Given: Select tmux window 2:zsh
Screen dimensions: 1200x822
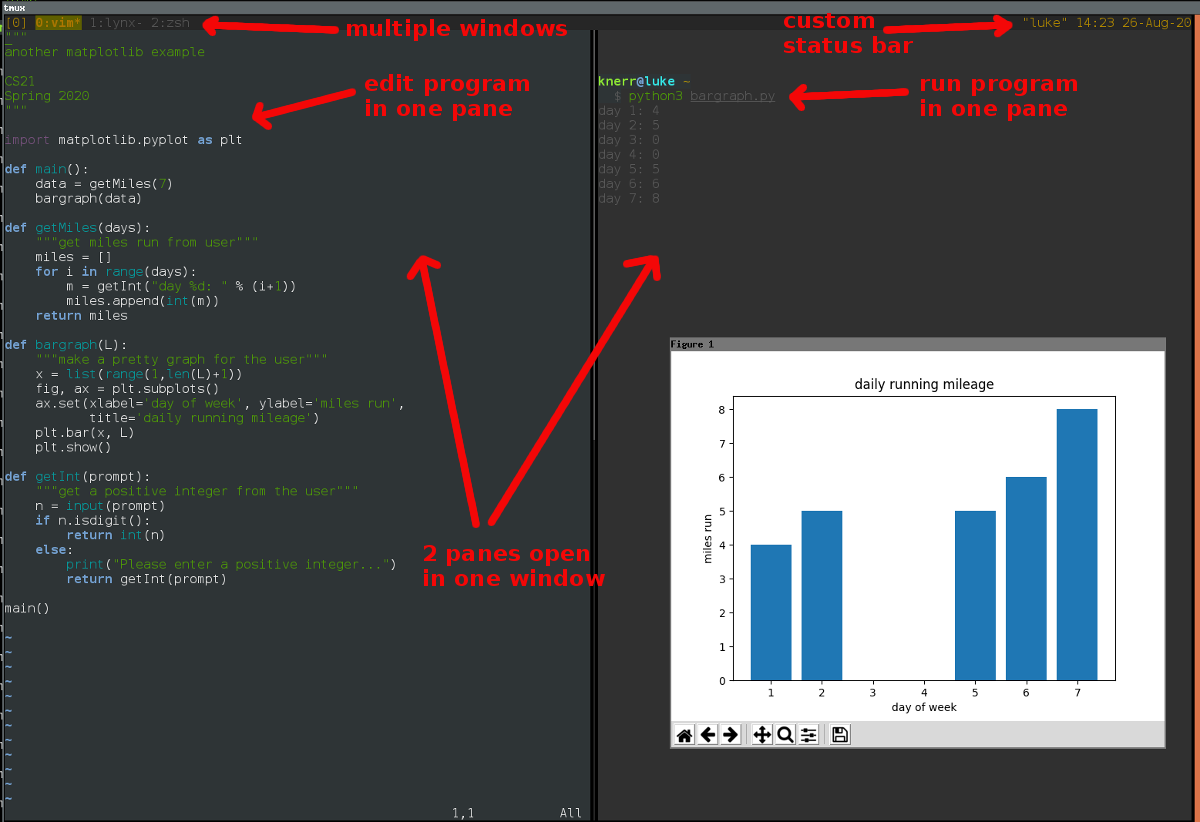Looking at the screenshot, I should (x=170, y=22).
